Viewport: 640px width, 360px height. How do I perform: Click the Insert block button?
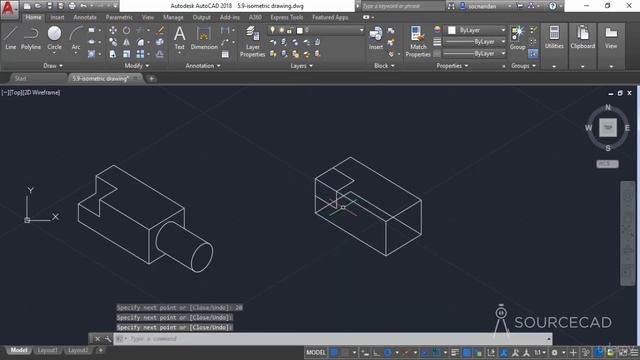376,38
